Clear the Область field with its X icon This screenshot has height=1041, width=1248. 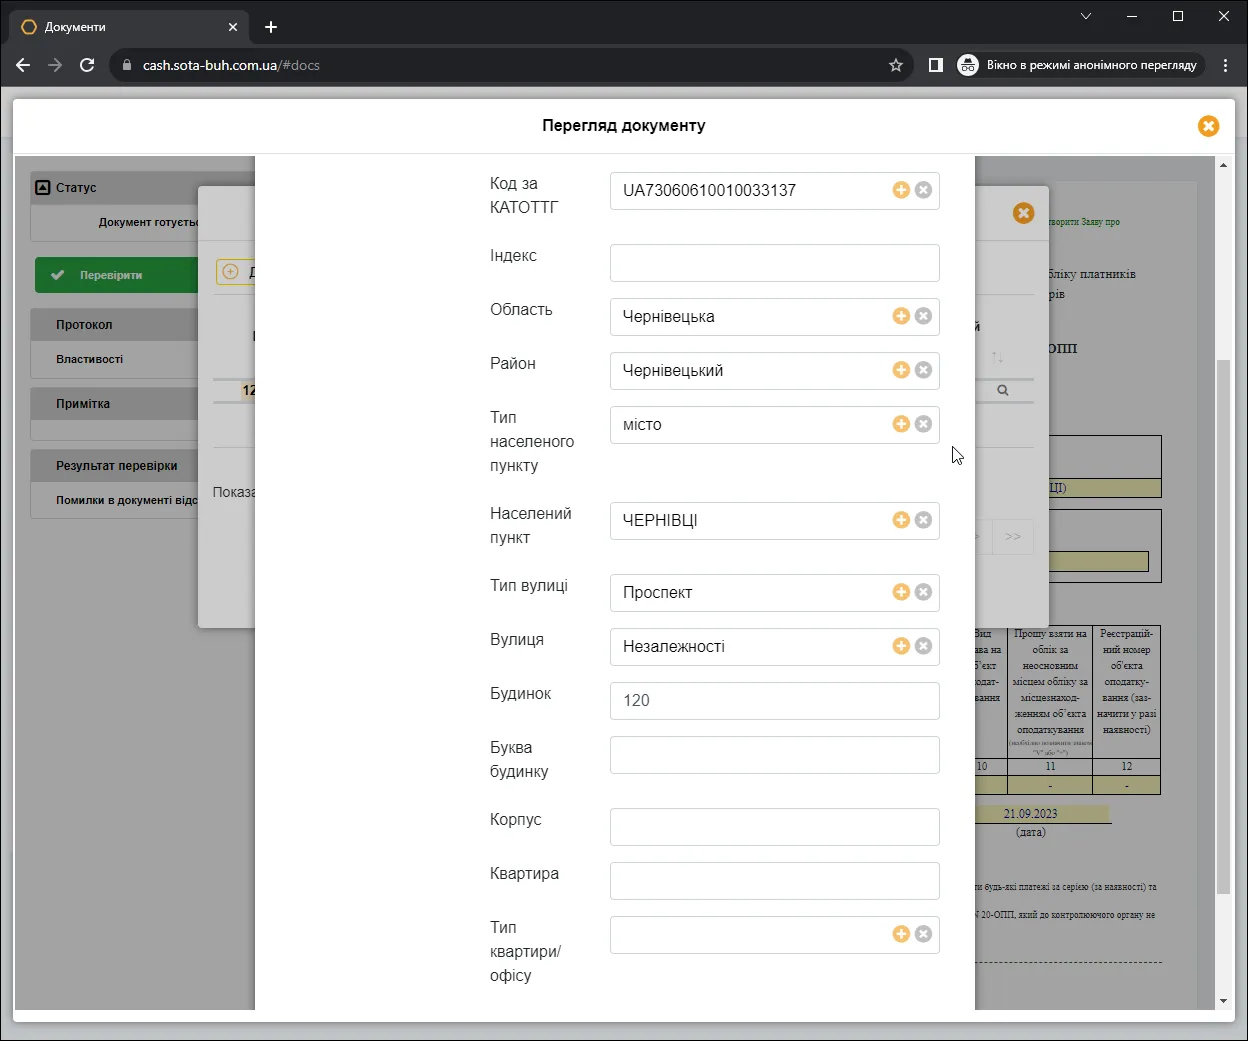[923, 316]
